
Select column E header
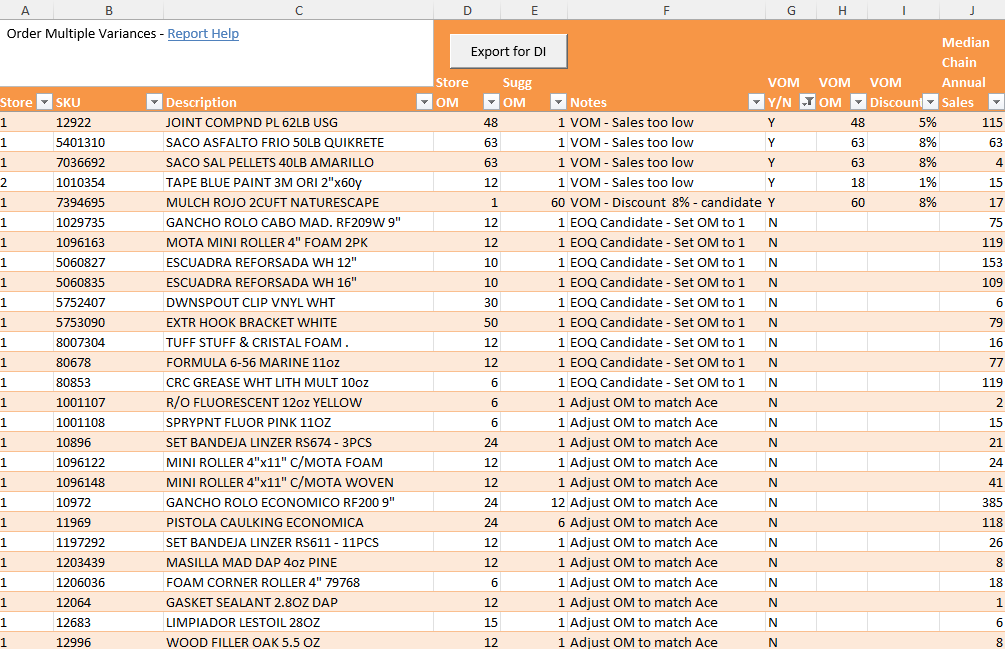[x=534, y=10]
